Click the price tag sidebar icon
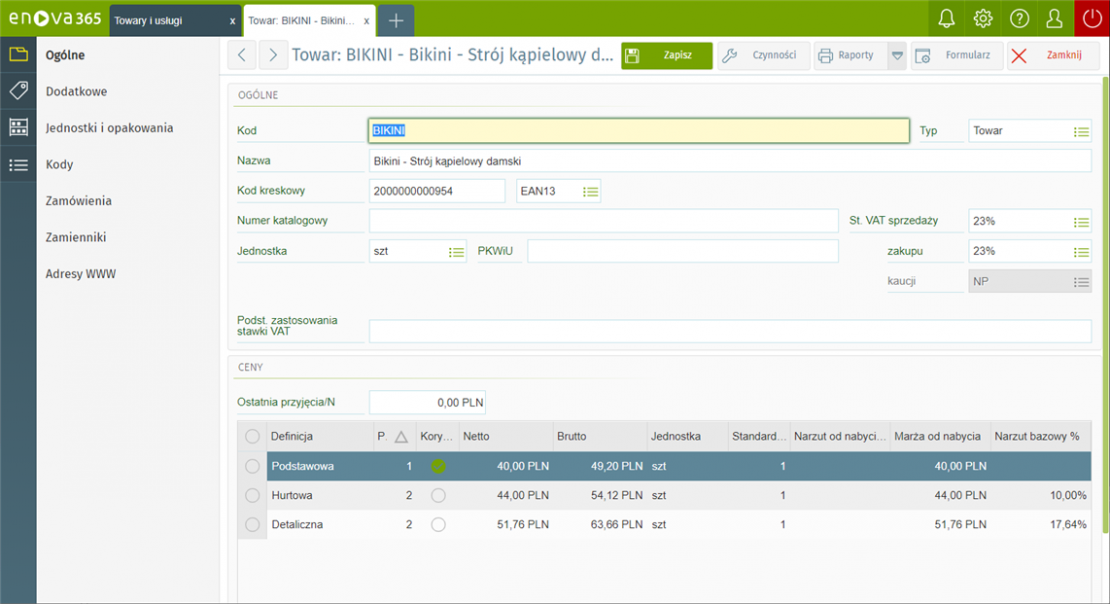The width and height of the screenshot is (1110, 604). point(18,91)
